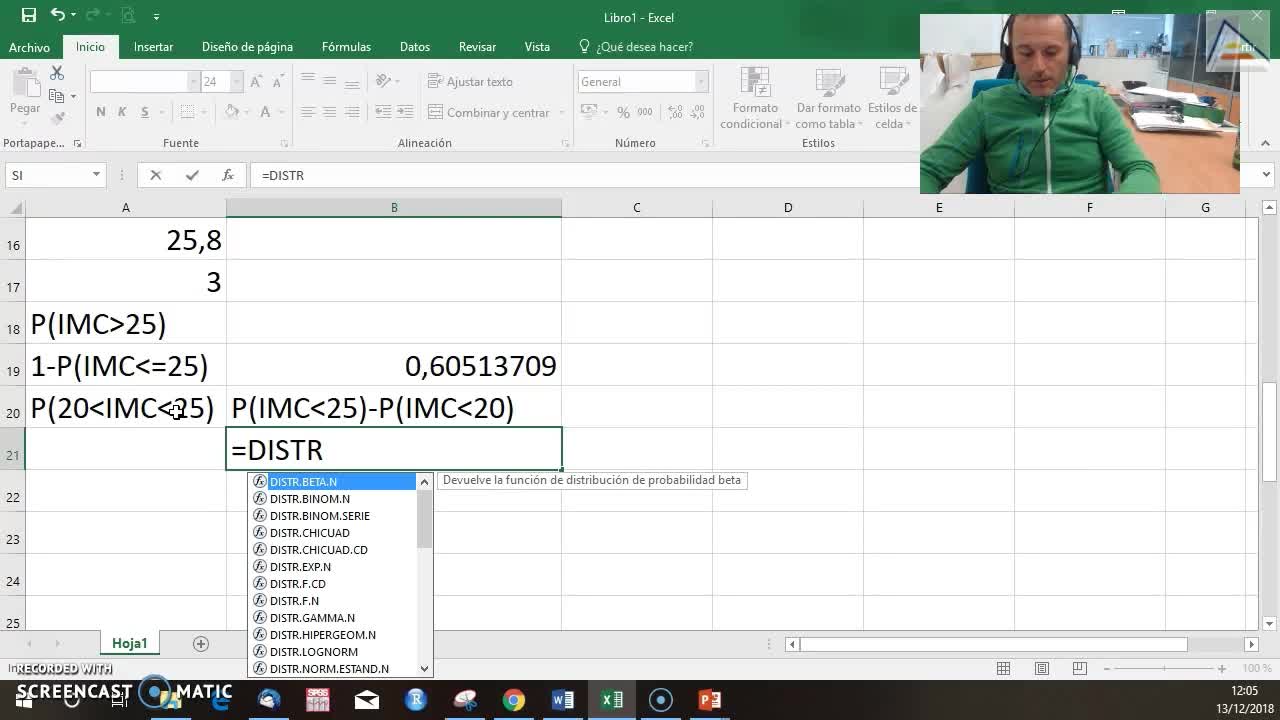Open Google Chrome from the taskbar
The height and width of the screenshot is (720, 1280).
tap(513, 700)
